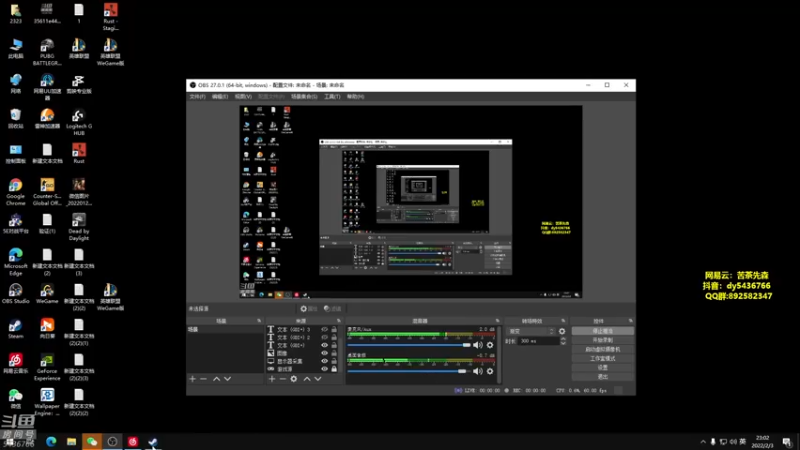Select the 场景 scene entry in Scenes list

(225, 330)
